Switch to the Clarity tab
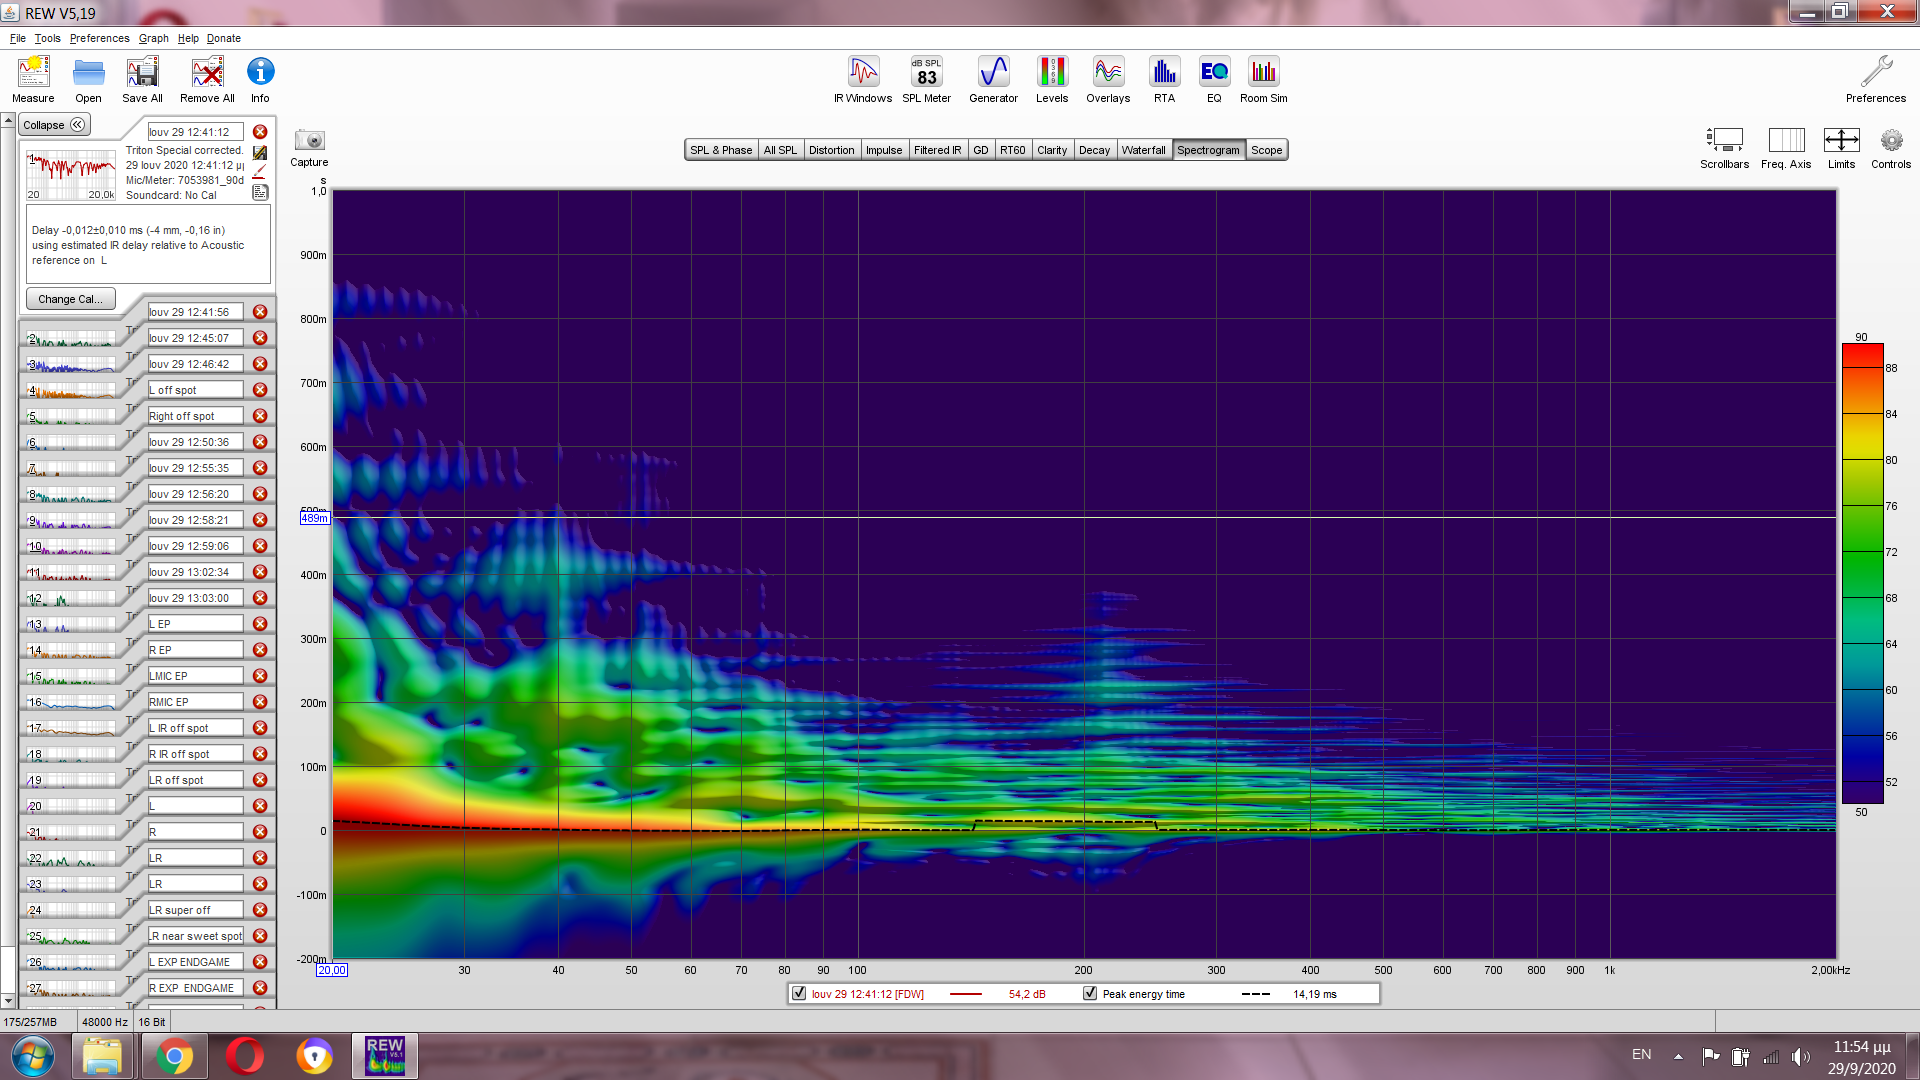Viewport: 1920px width, 1080px height. coord(1052,150)
